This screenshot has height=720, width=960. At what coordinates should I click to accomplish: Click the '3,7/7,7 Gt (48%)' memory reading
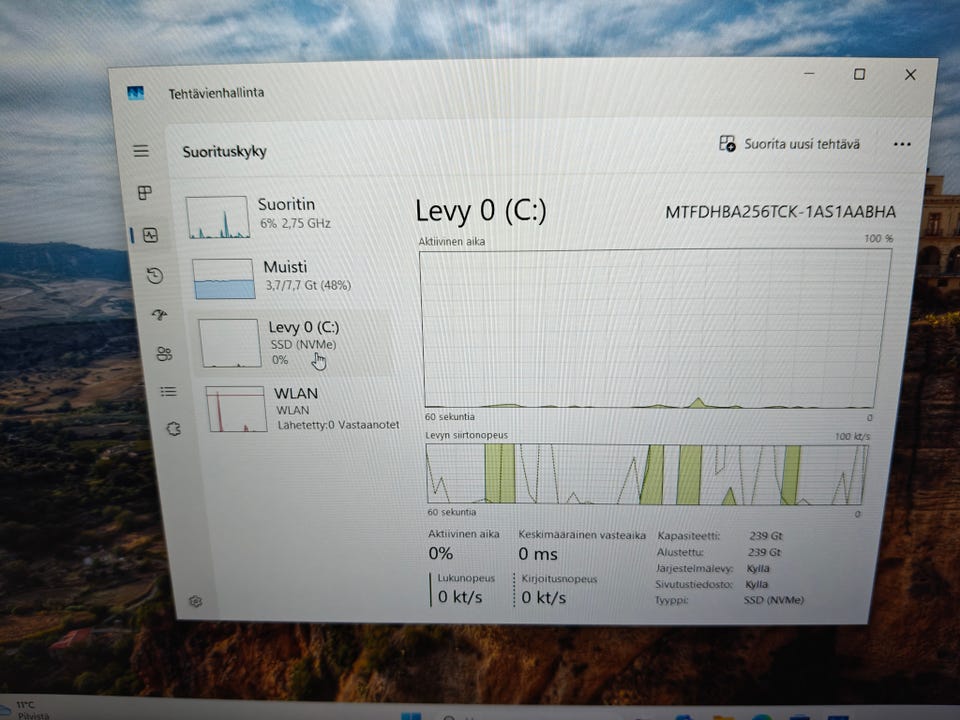pos(308,285)
